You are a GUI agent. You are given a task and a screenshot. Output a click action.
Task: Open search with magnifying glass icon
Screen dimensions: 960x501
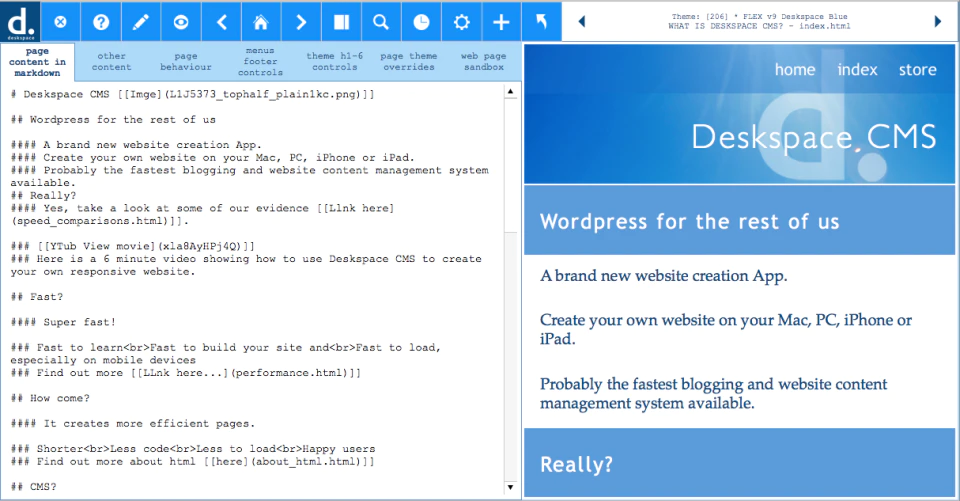[381, 22]
